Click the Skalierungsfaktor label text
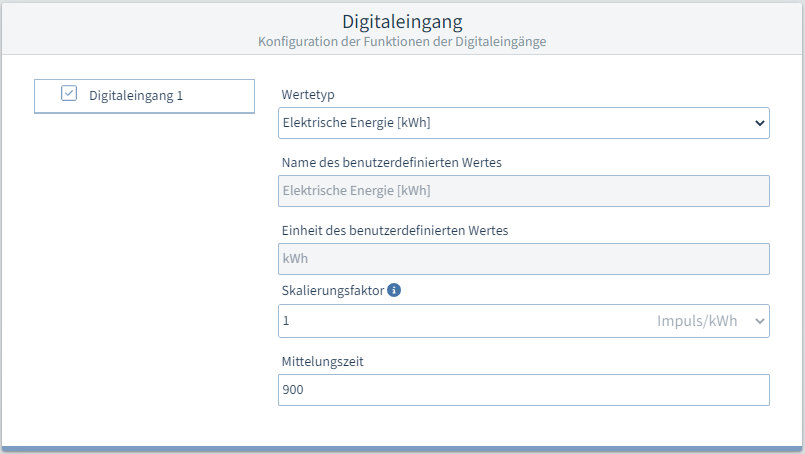Screen dimensions: 805x454 pyautogui.click(x=331, y=291)
